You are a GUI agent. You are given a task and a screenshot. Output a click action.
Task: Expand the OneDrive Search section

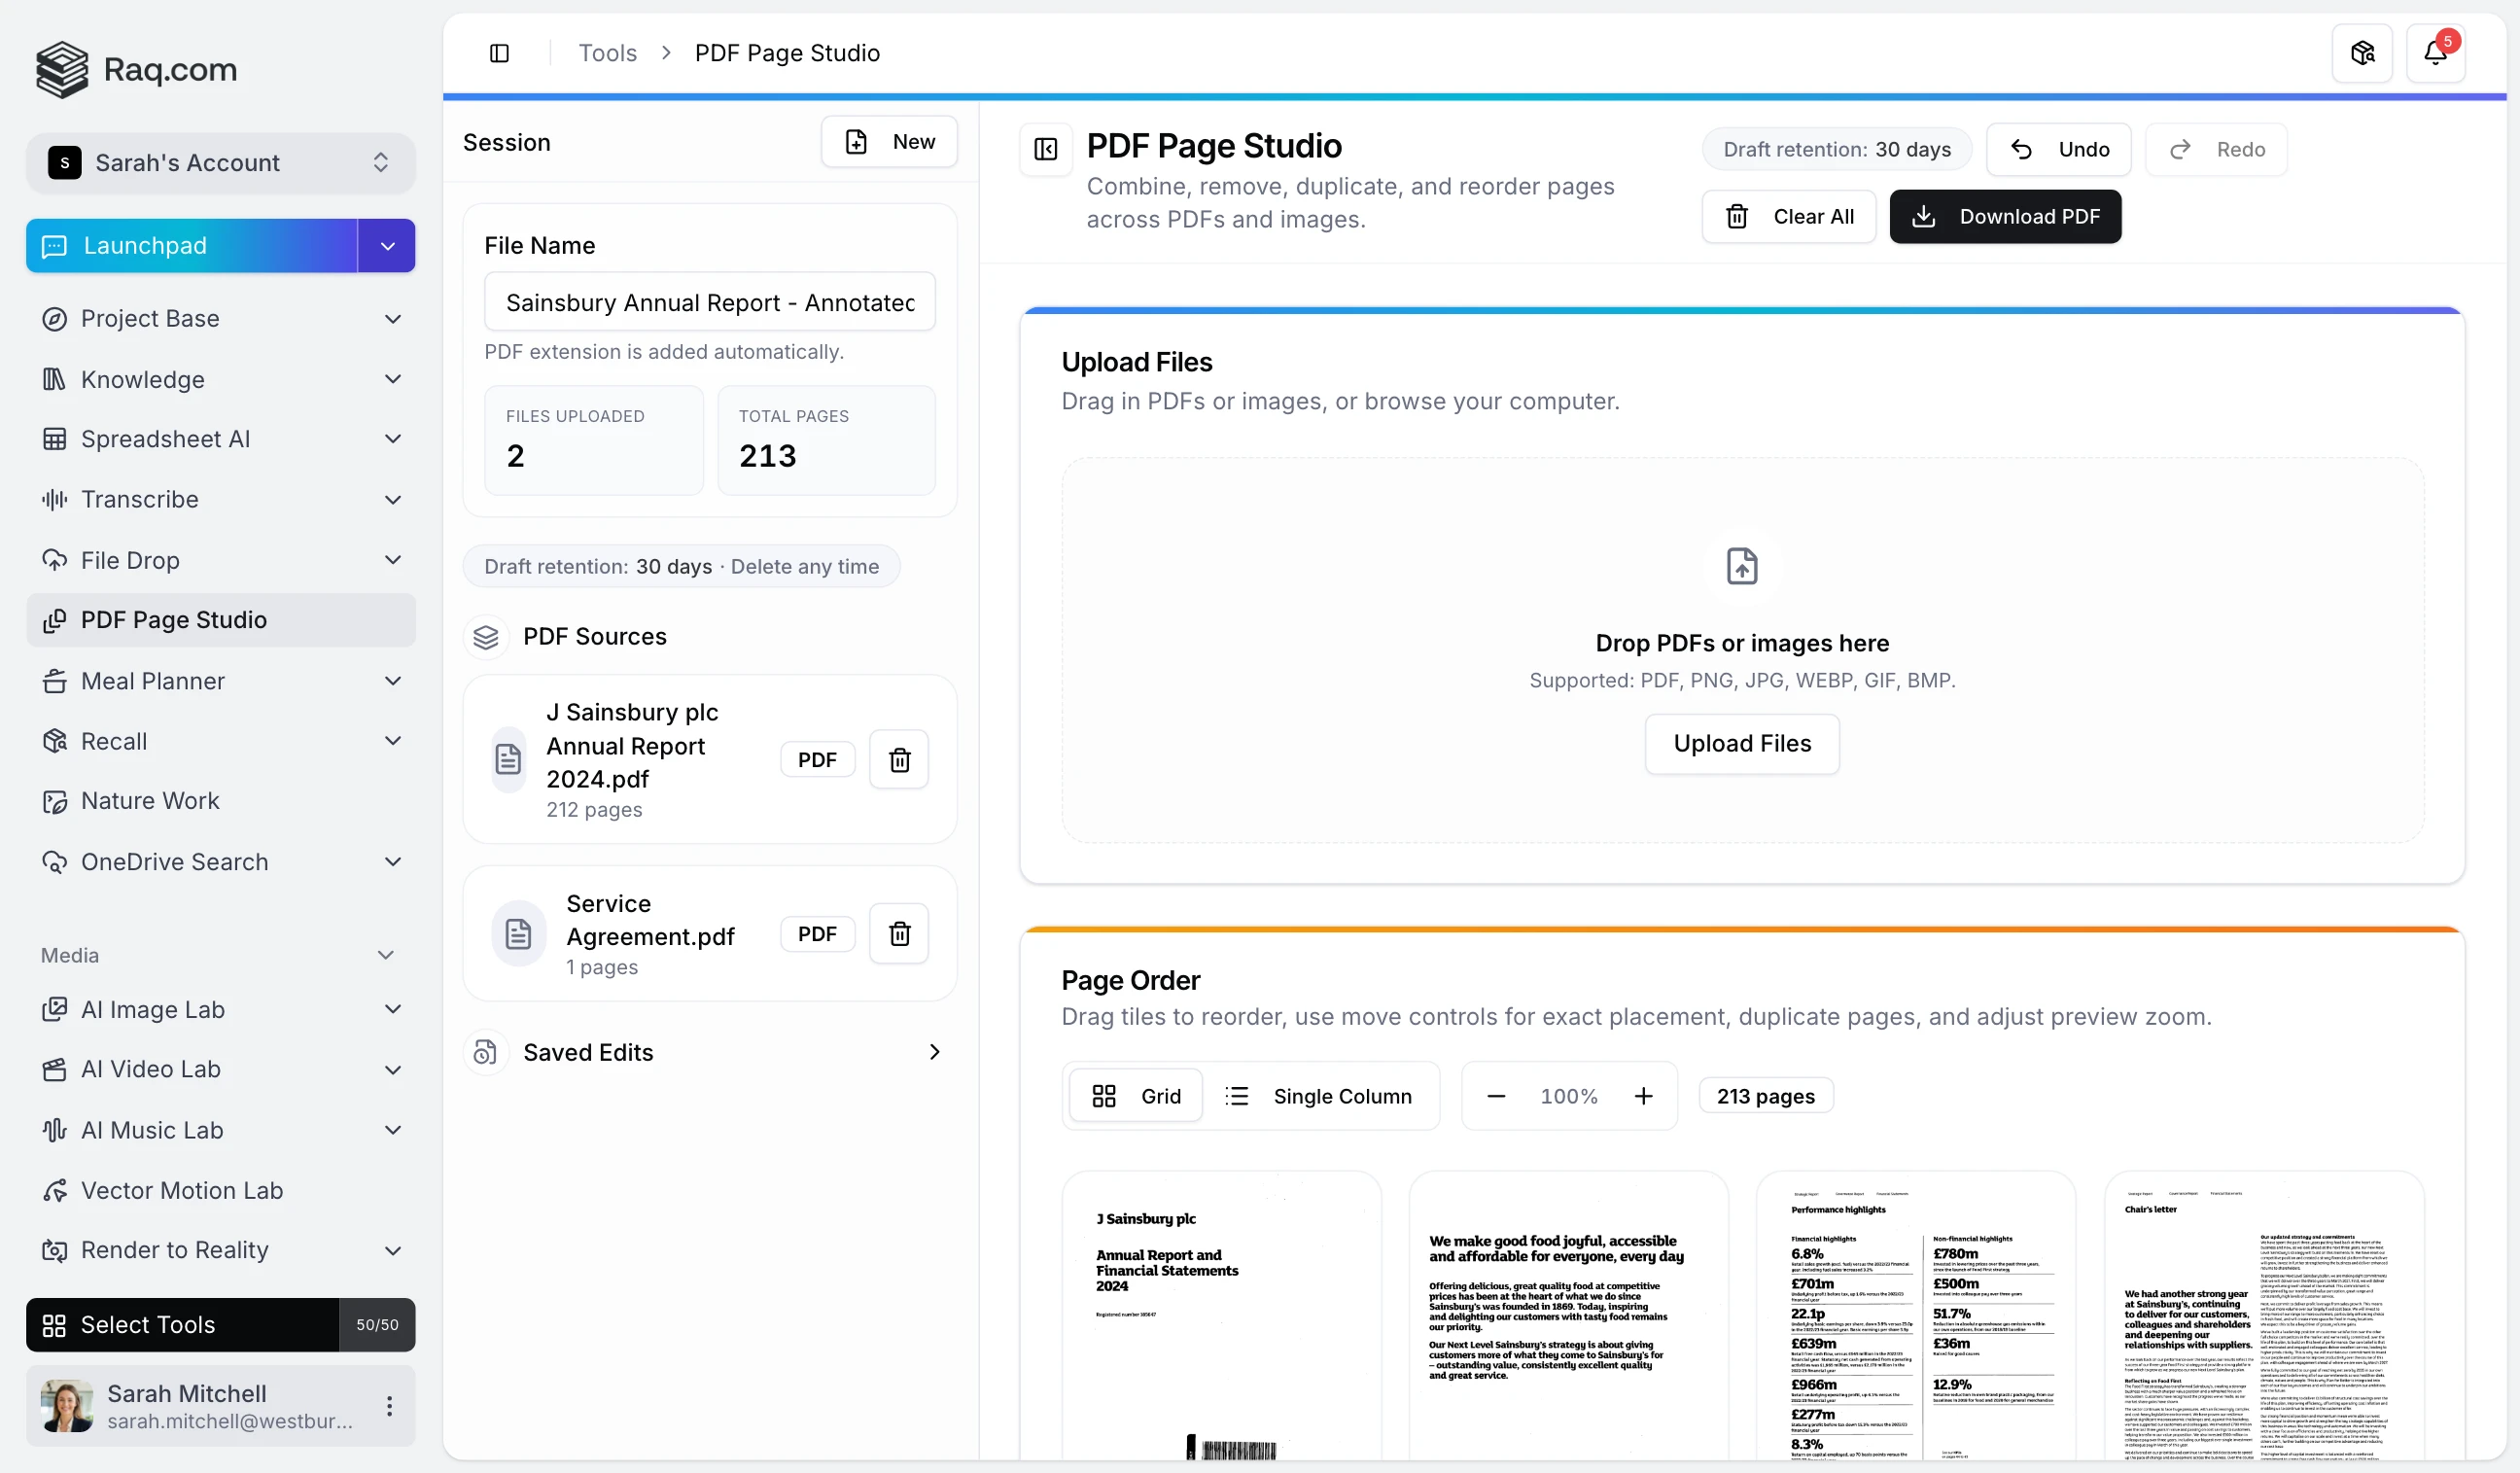pos(174,861)
